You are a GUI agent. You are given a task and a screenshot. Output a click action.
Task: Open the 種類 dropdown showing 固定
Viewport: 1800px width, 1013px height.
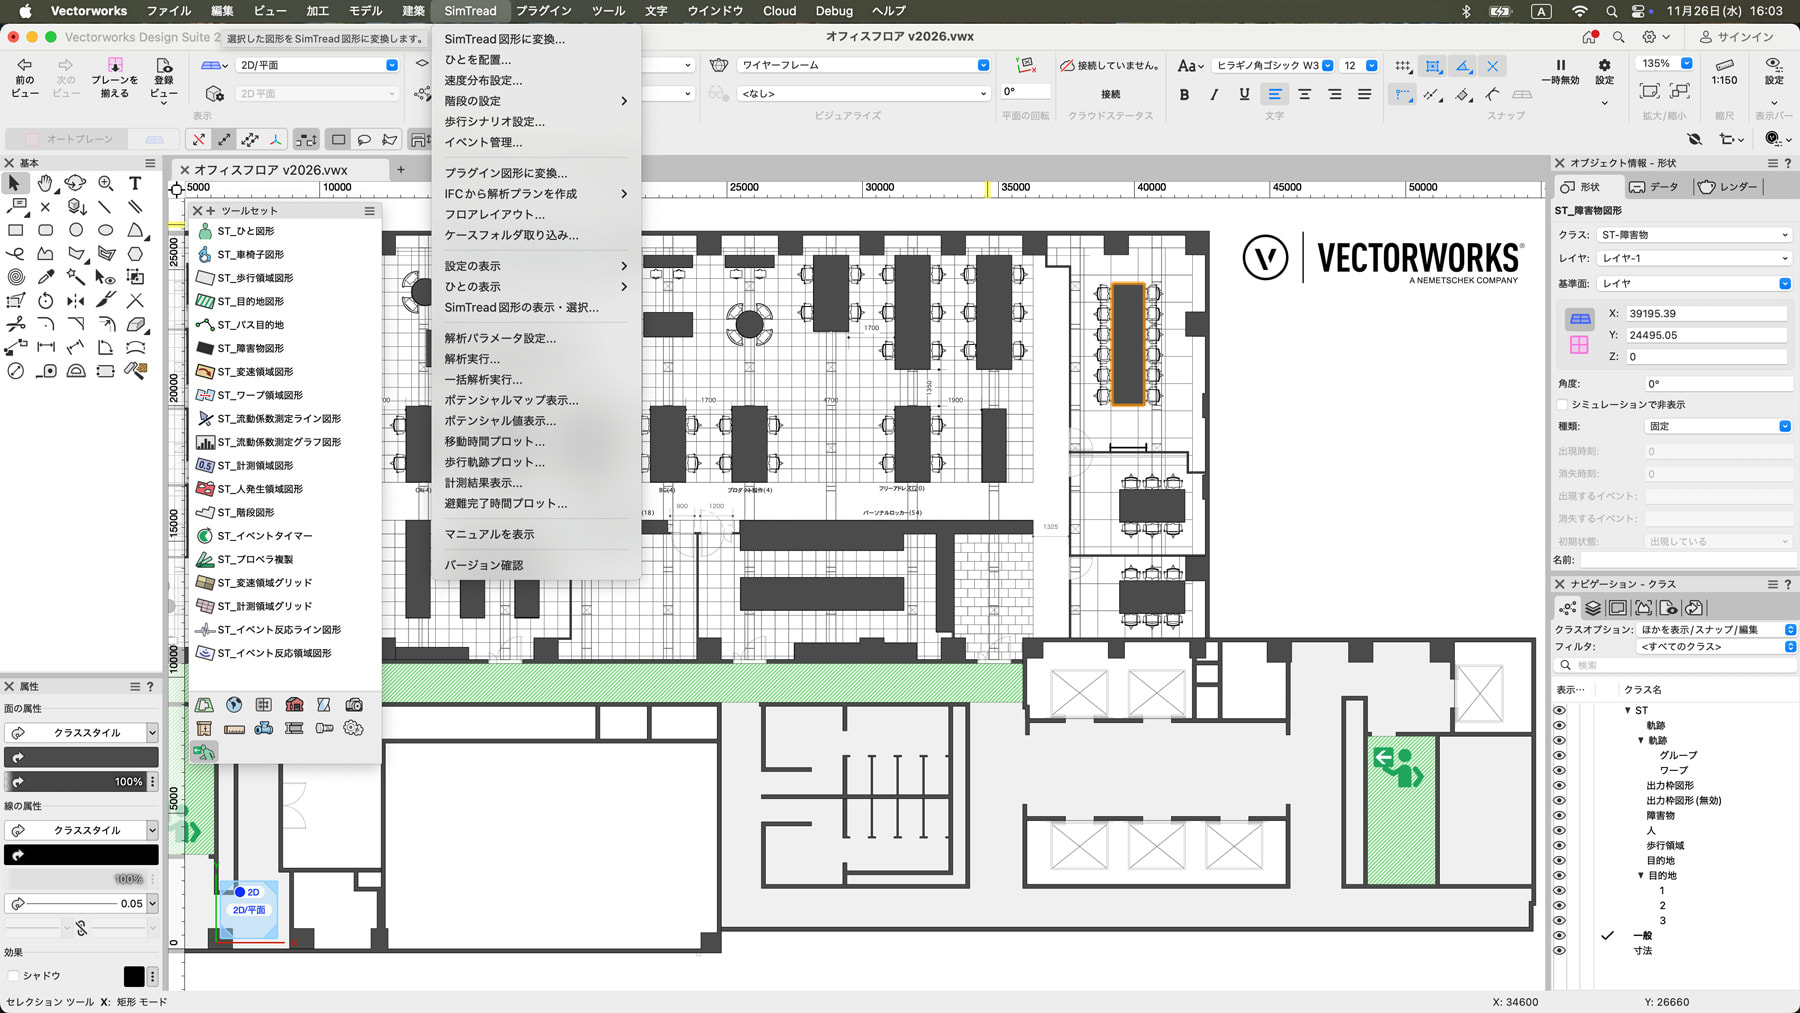(1718, 426)
